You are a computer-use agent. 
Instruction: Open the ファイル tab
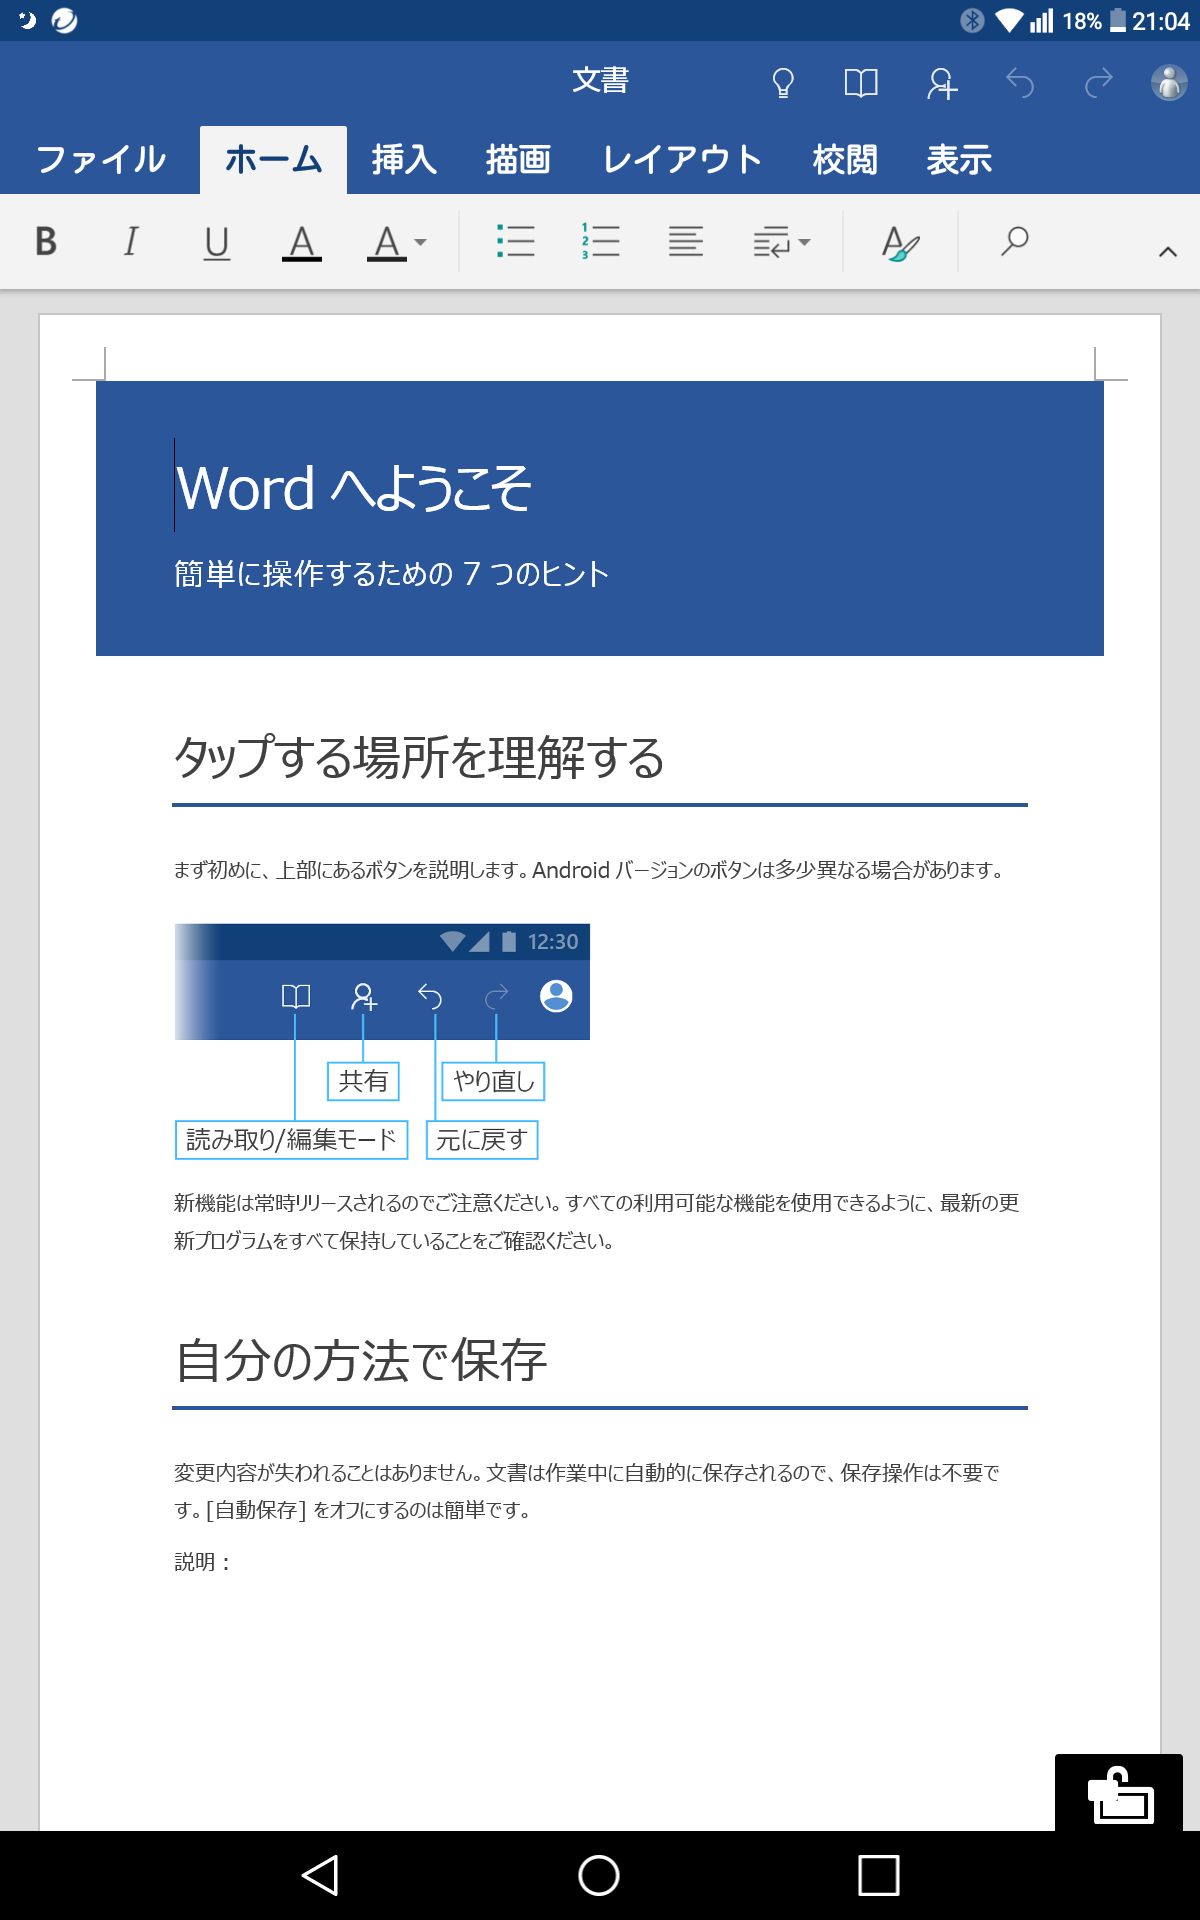[x=101, y=159]
